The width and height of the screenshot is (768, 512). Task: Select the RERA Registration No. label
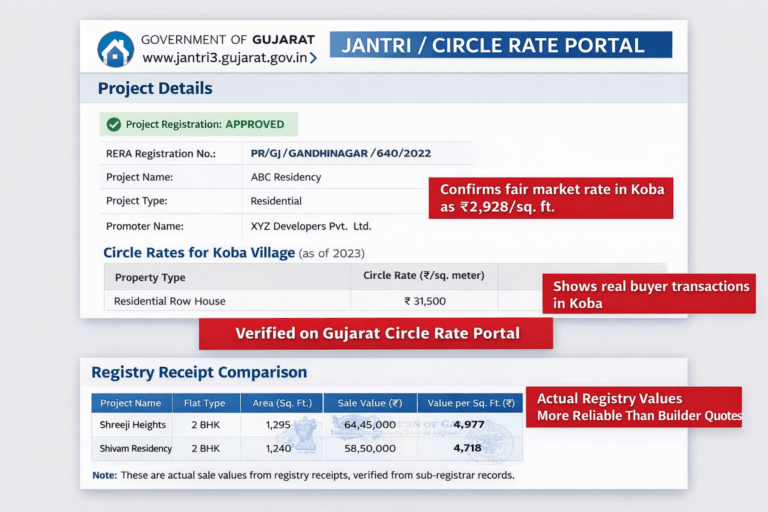(x=161, y=154)
